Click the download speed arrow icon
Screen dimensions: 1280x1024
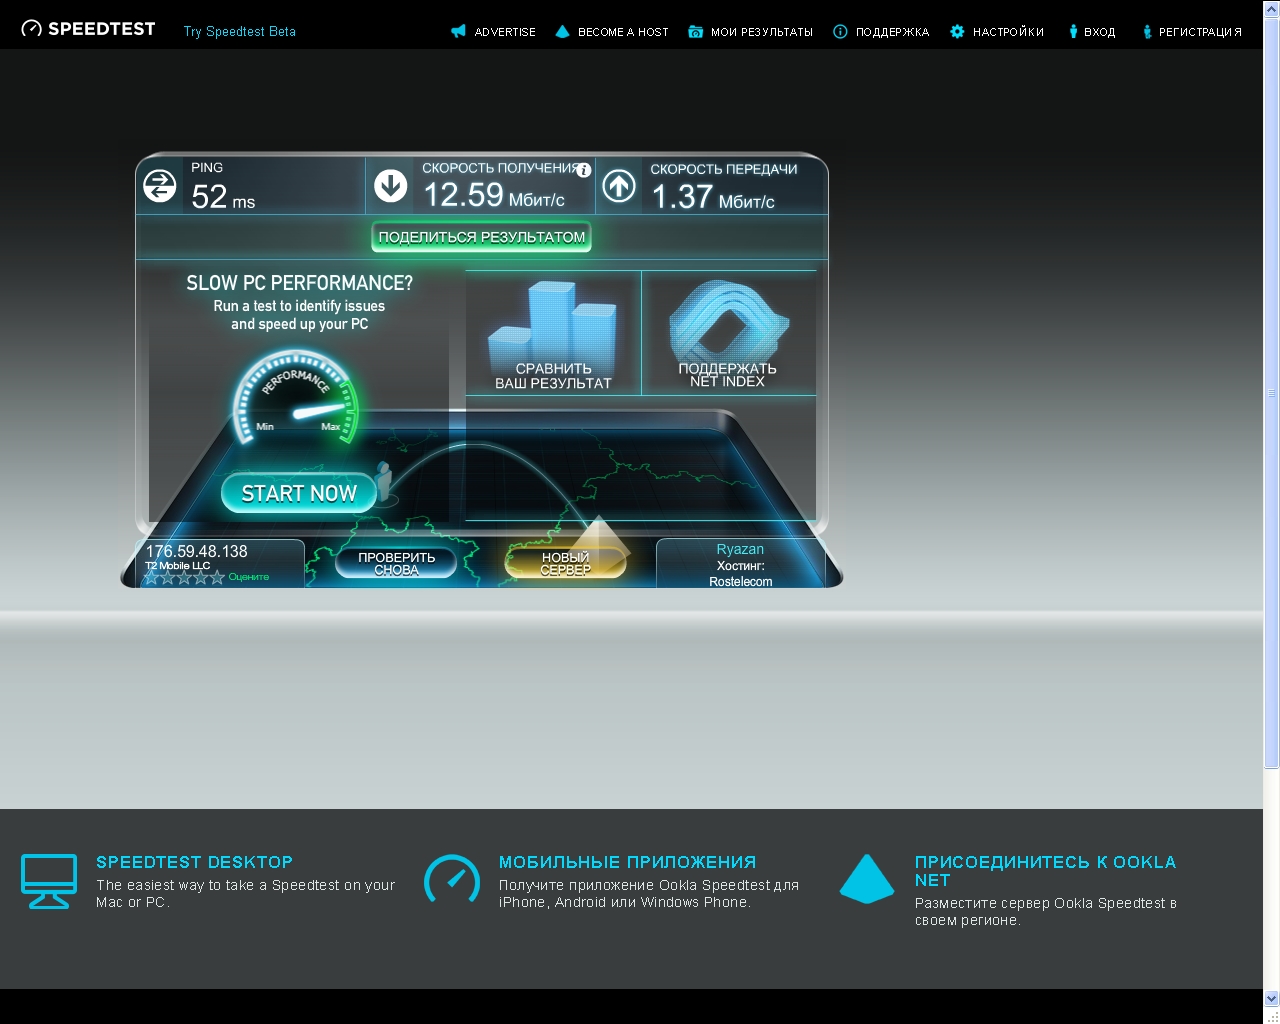click(x=390, y=185)
